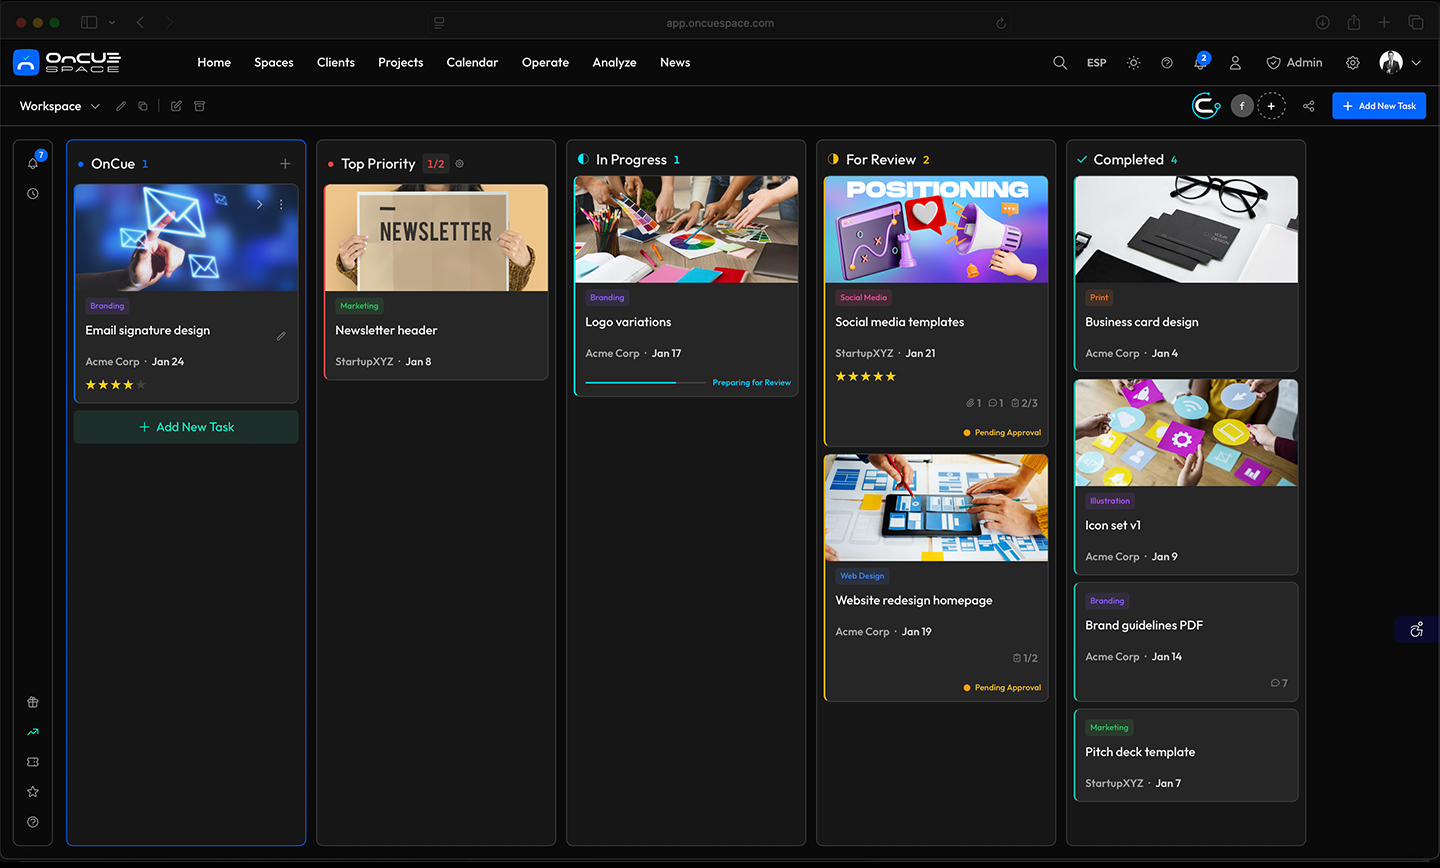Viewport: 1440px width, 868px height.
Task: Click the archive box icon in Workspace toolbar
Action: 199,106
